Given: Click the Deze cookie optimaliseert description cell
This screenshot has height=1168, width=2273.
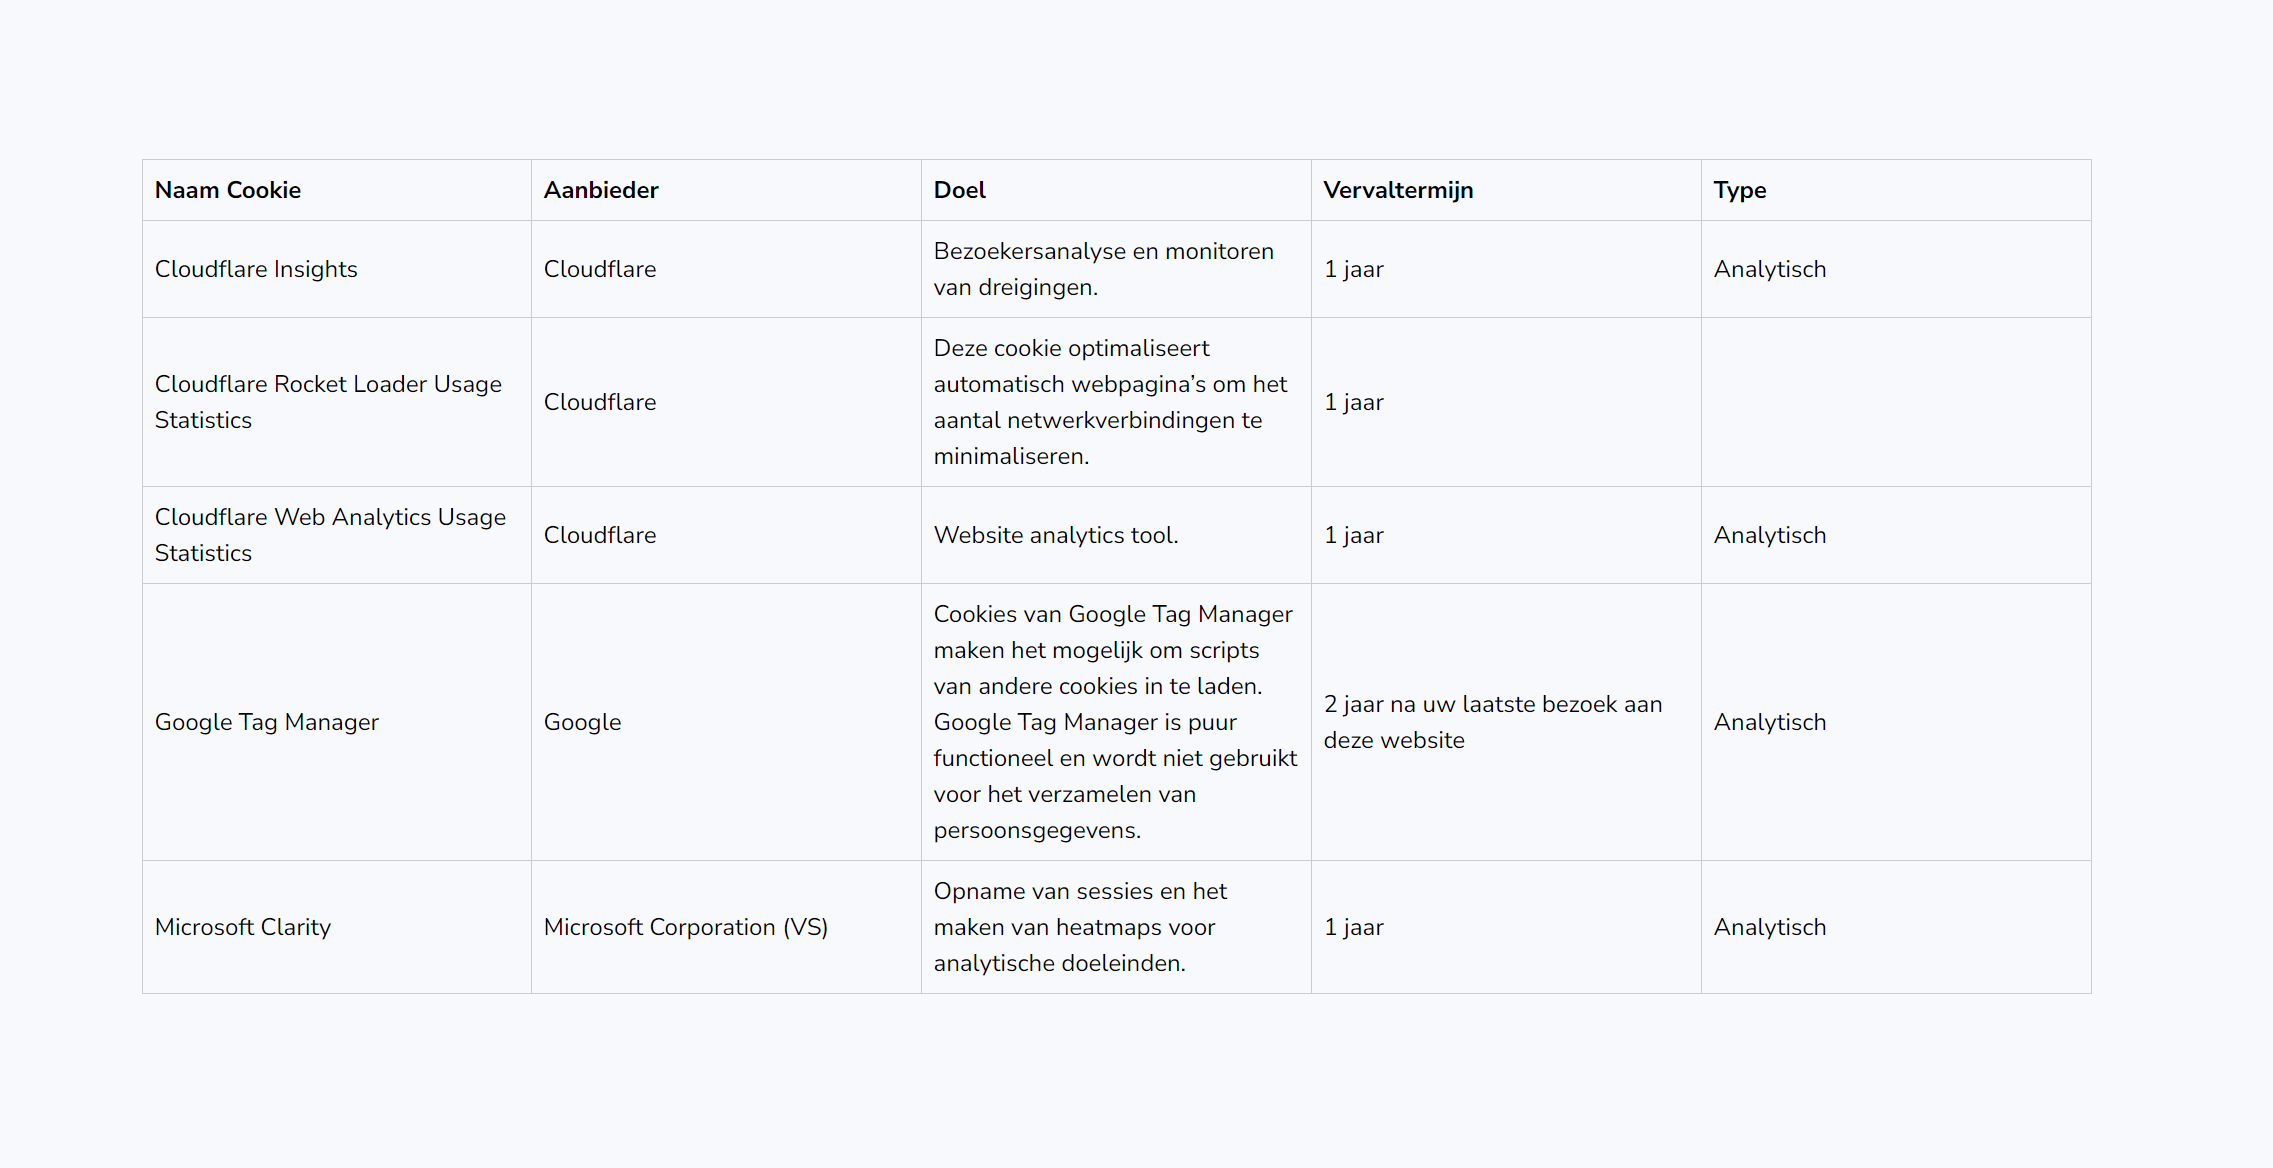Looking at the screenshot, I should click(1116, 402).
